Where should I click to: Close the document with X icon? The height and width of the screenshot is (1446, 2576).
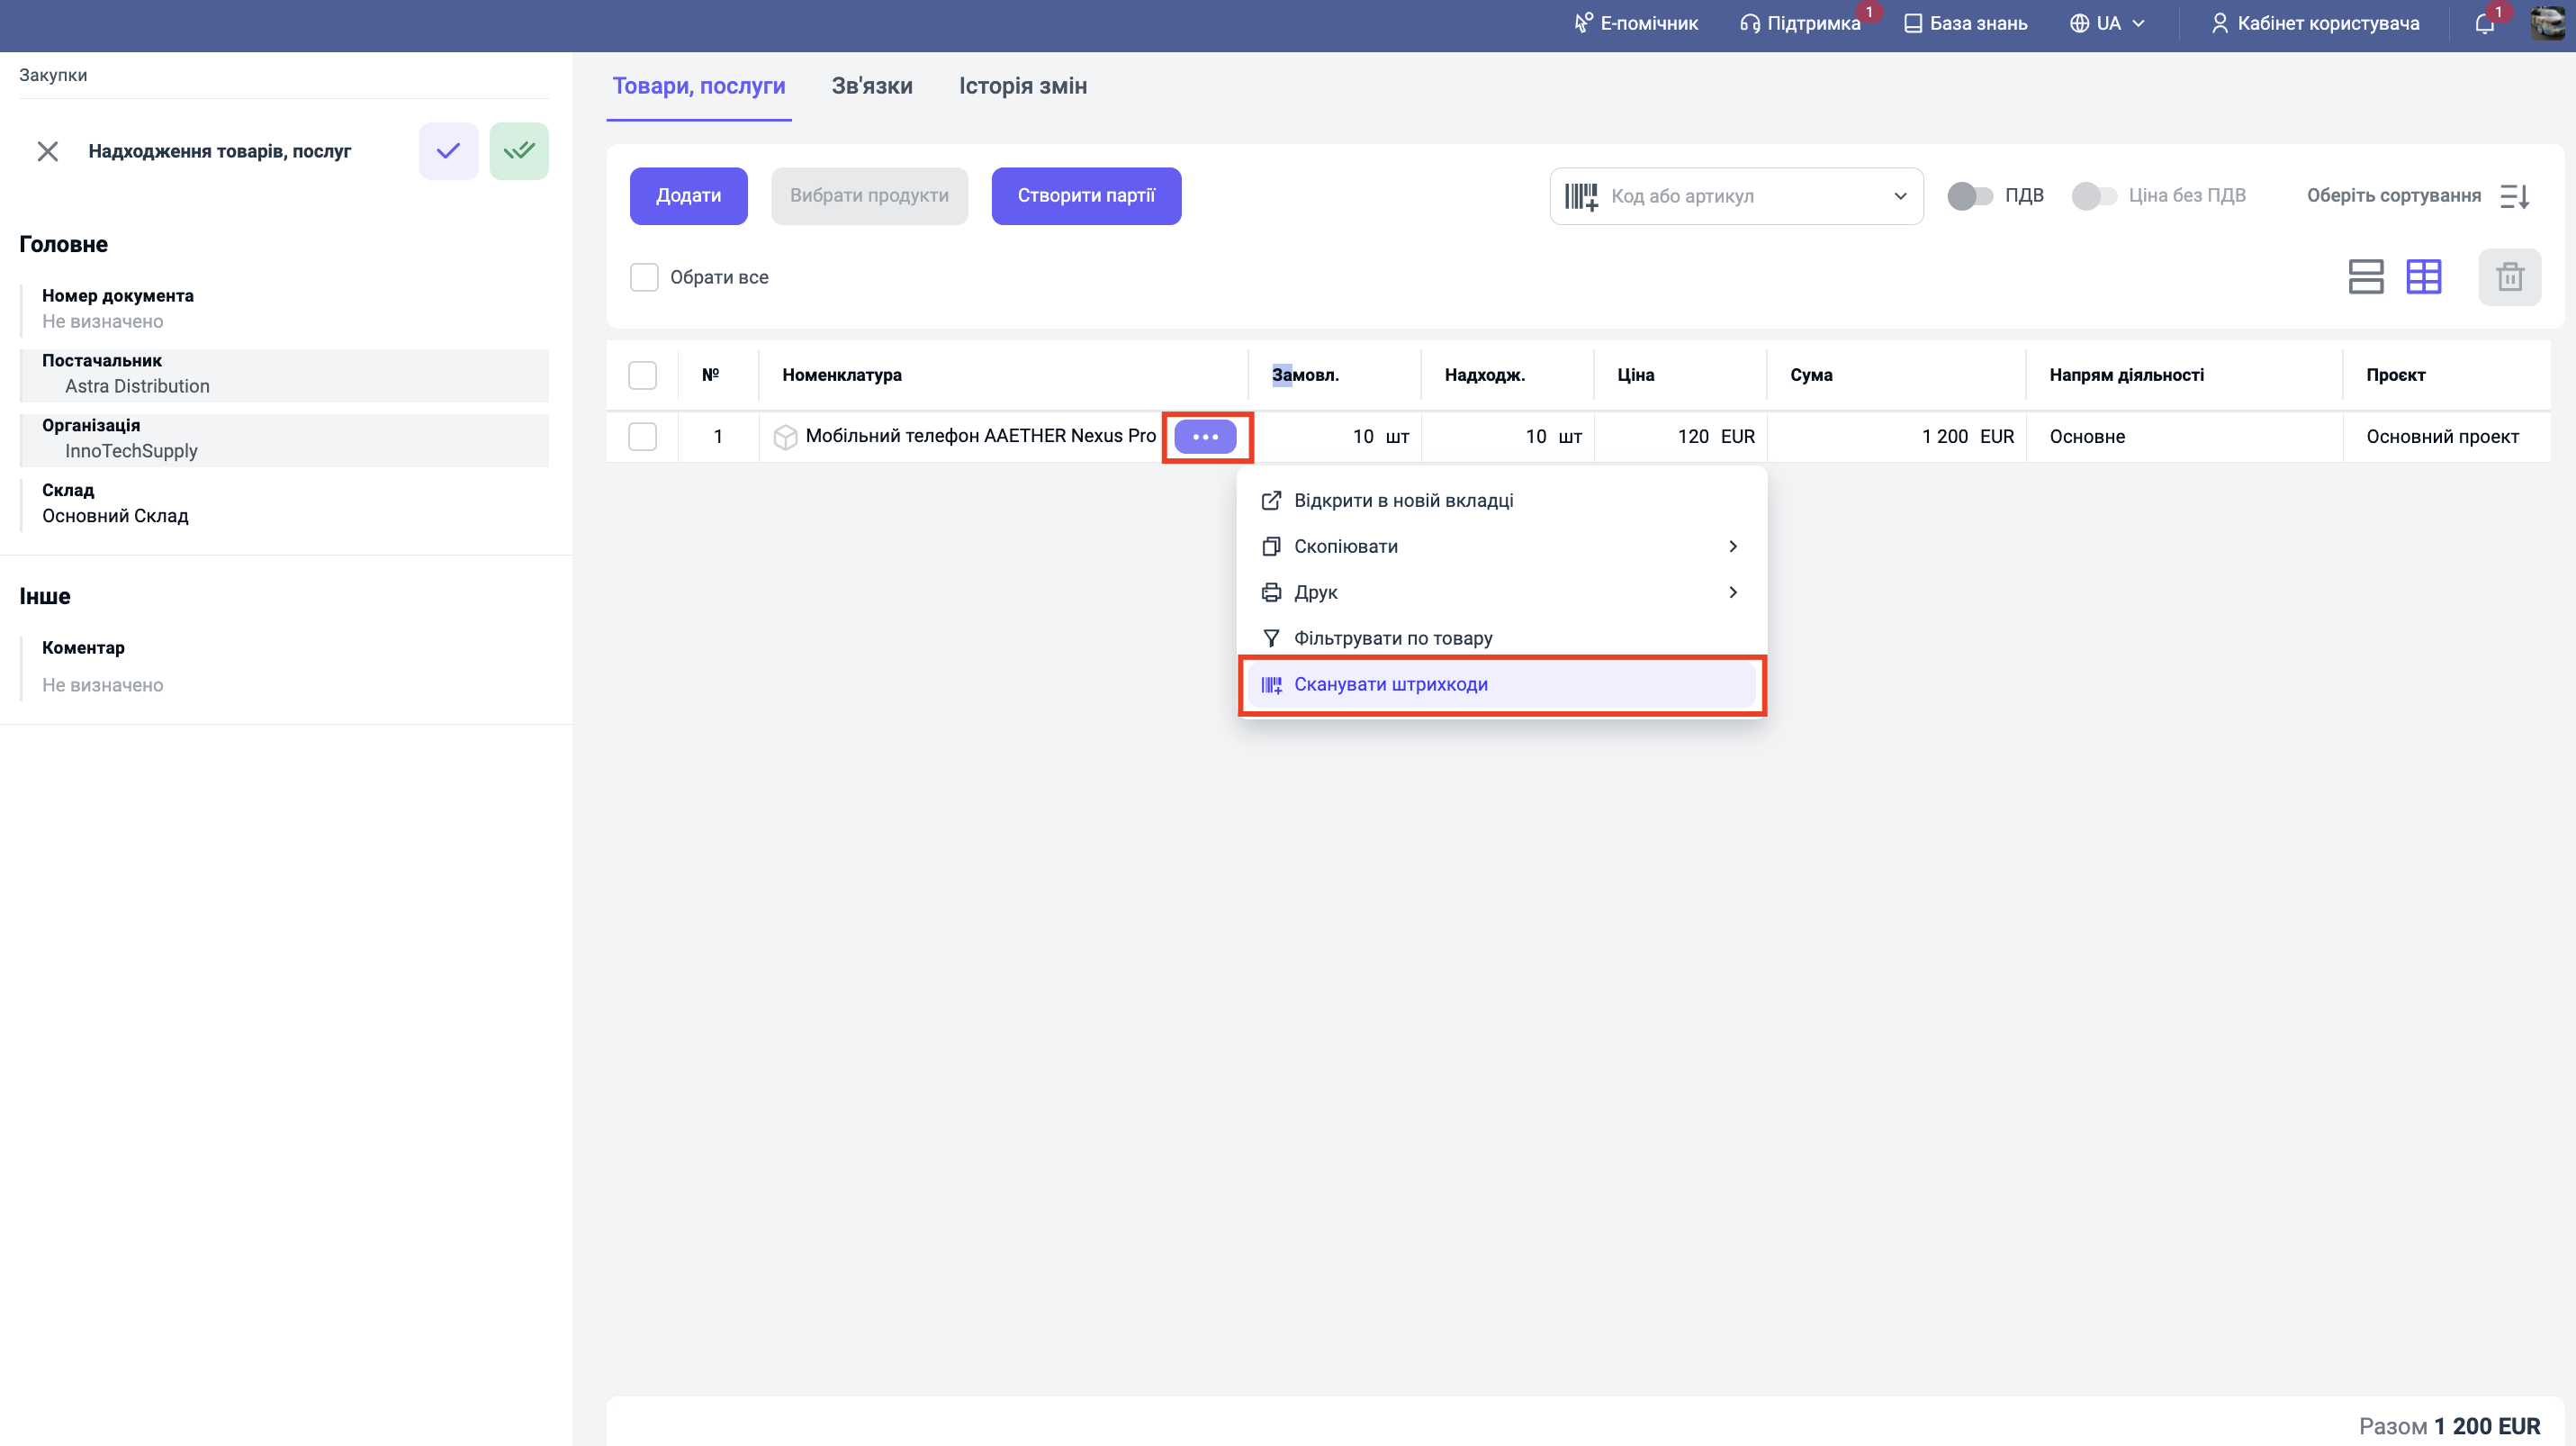(47, 151)
